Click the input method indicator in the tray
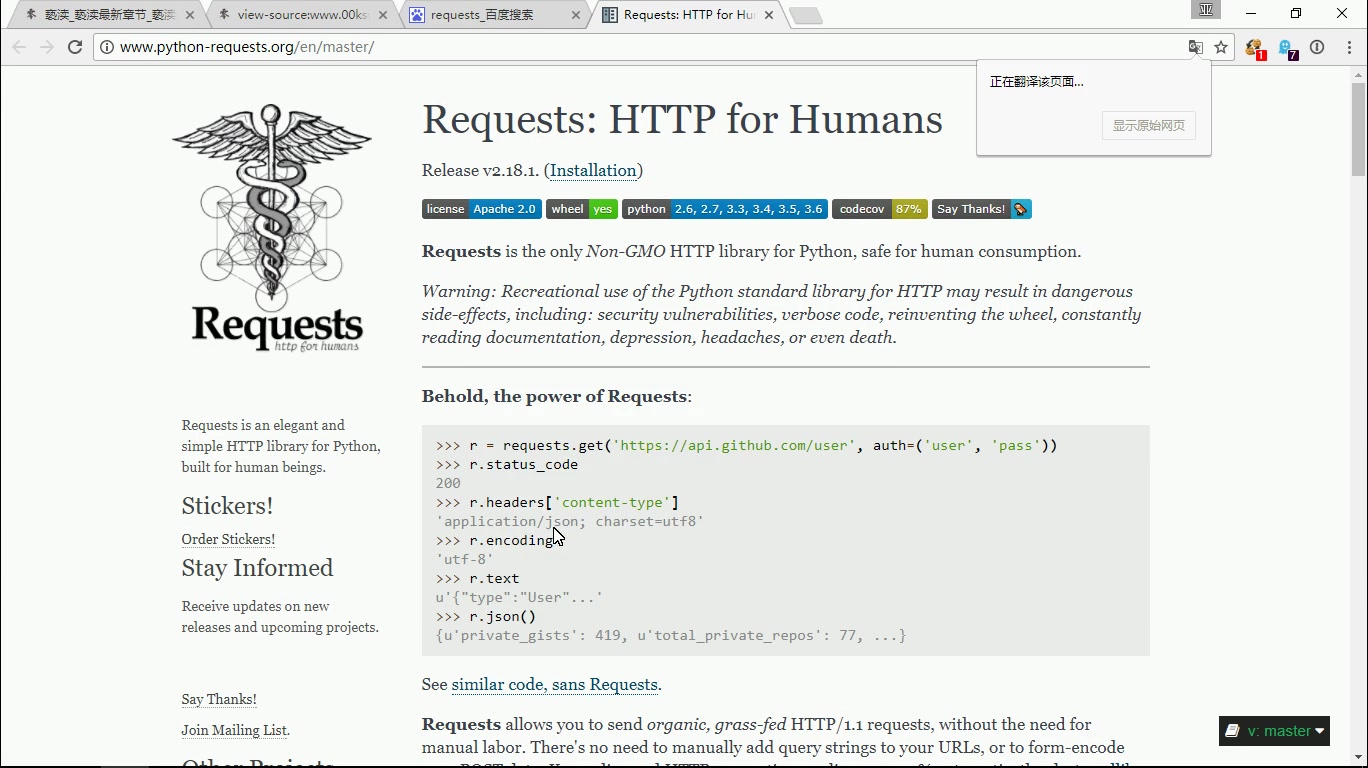This screenshot has height=768, width=1368. [x=1206, y=12]
